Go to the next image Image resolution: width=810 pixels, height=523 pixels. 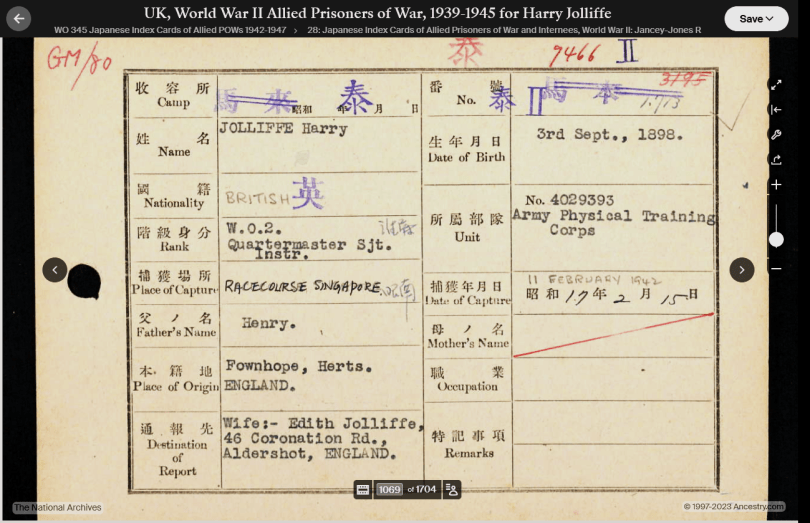(741, 269)
